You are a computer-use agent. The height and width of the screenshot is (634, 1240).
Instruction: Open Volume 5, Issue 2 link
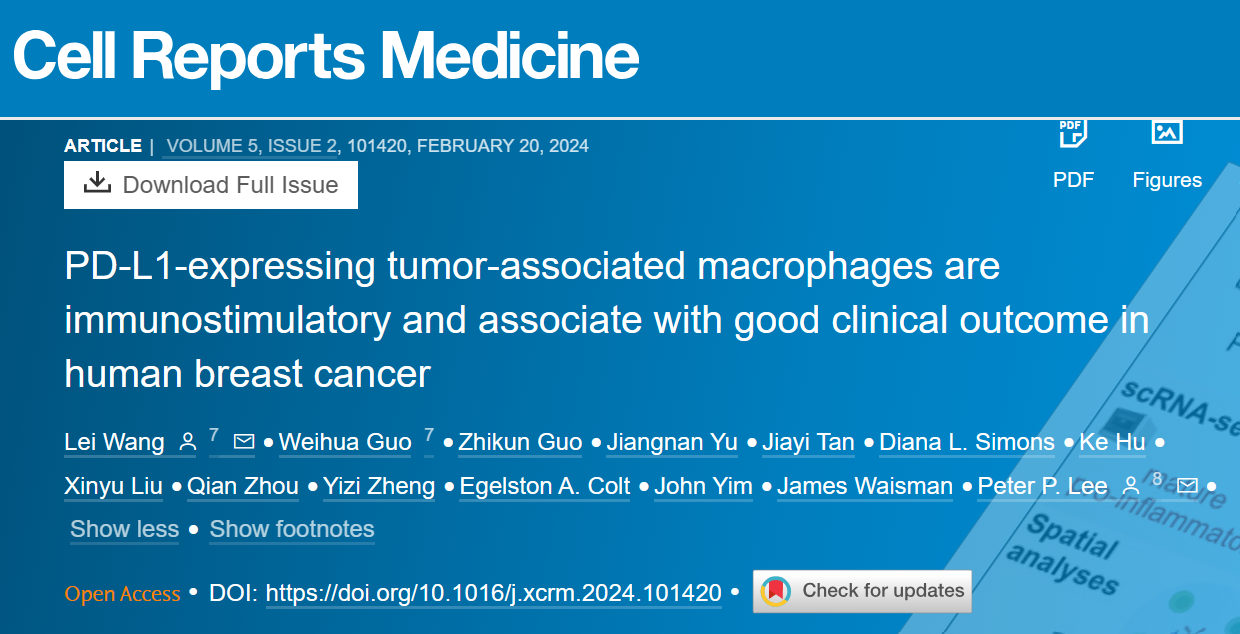point(251,146)
